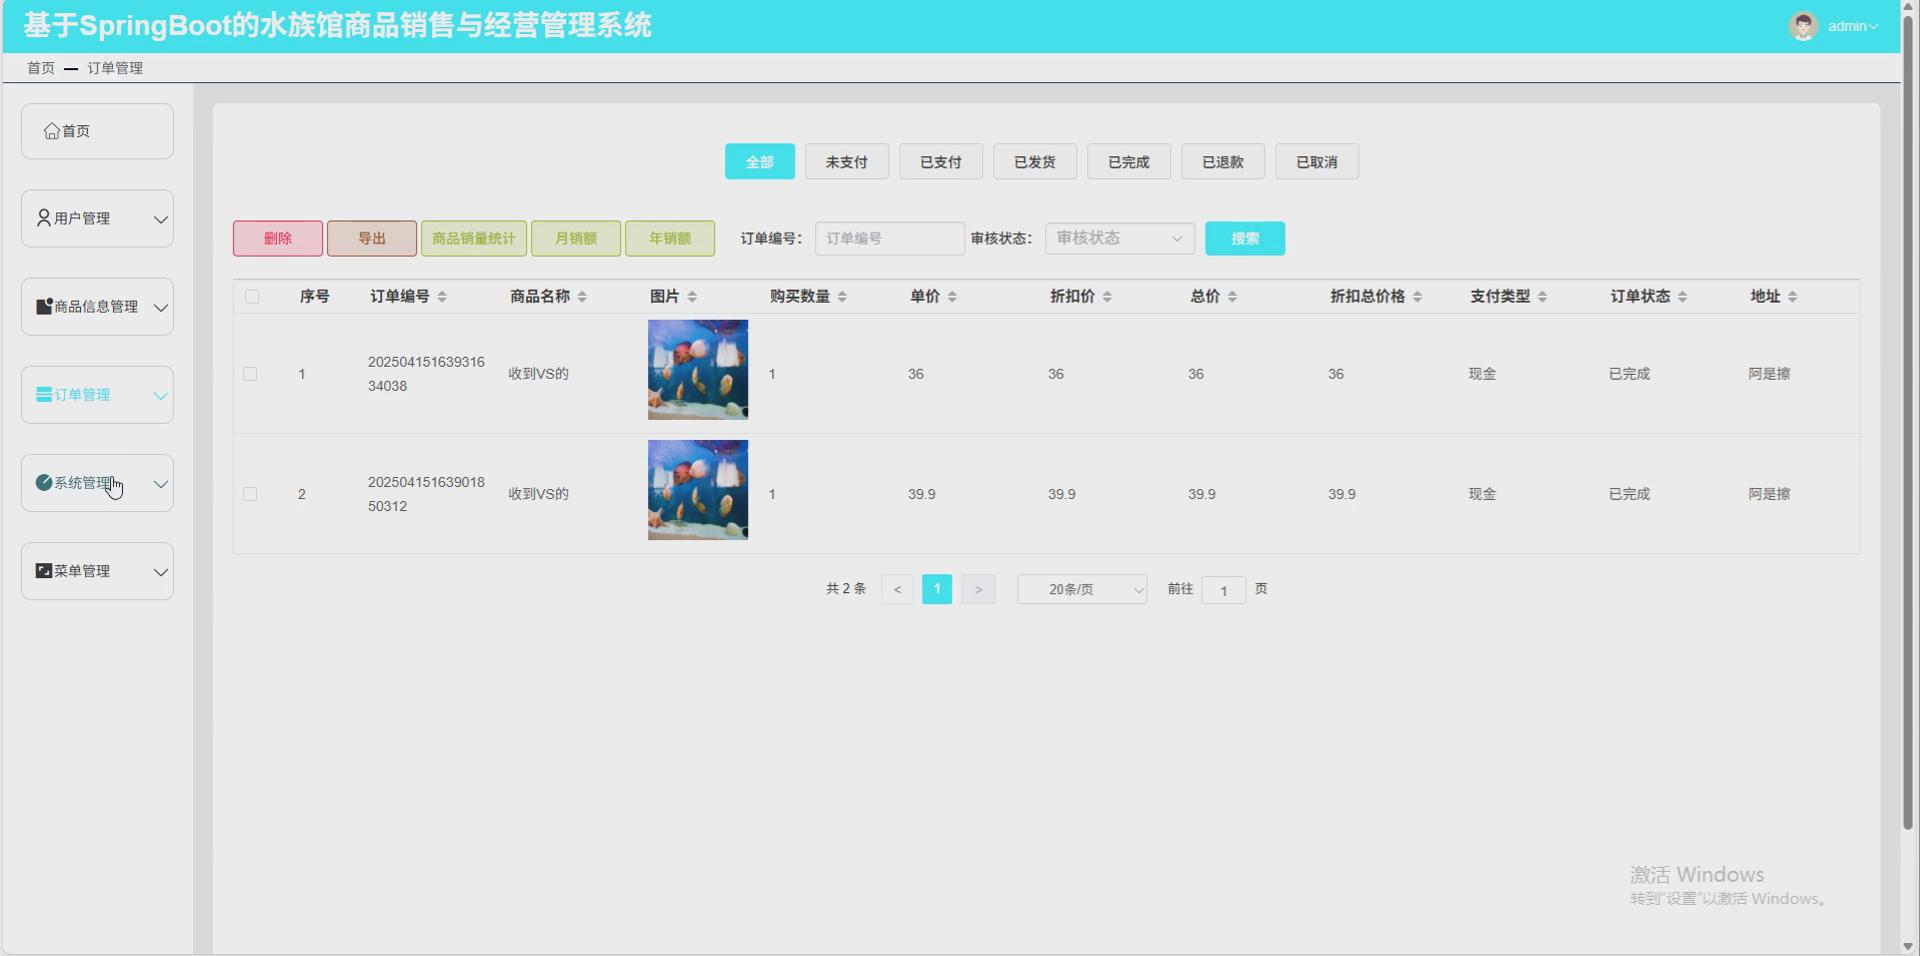This screenshot has height=956, width=1920.
Task: Sort by 订单状态 column arrows
Action: [1682, 297]
